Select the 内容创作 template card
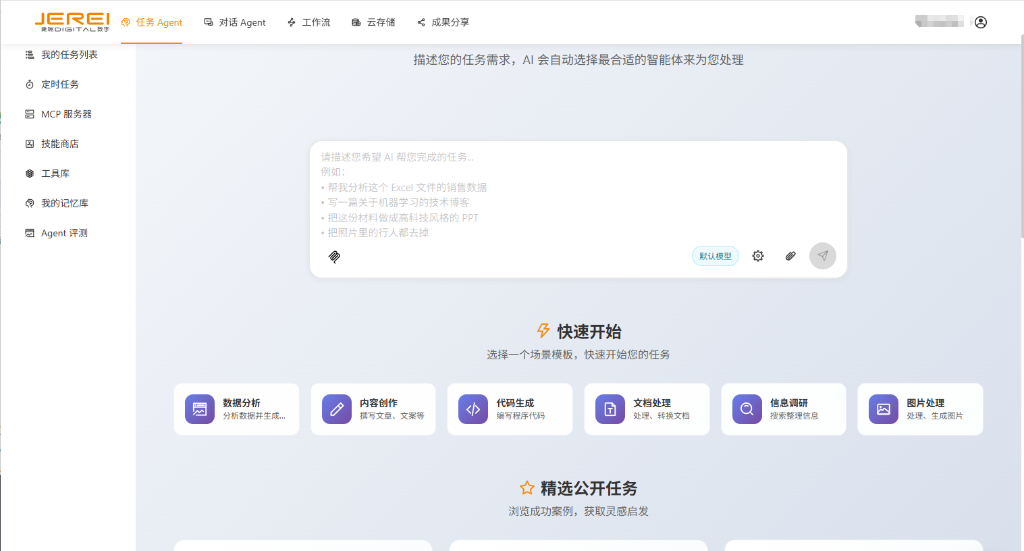1024x551 pixels. pyautogui.click(x=373, y=409)
